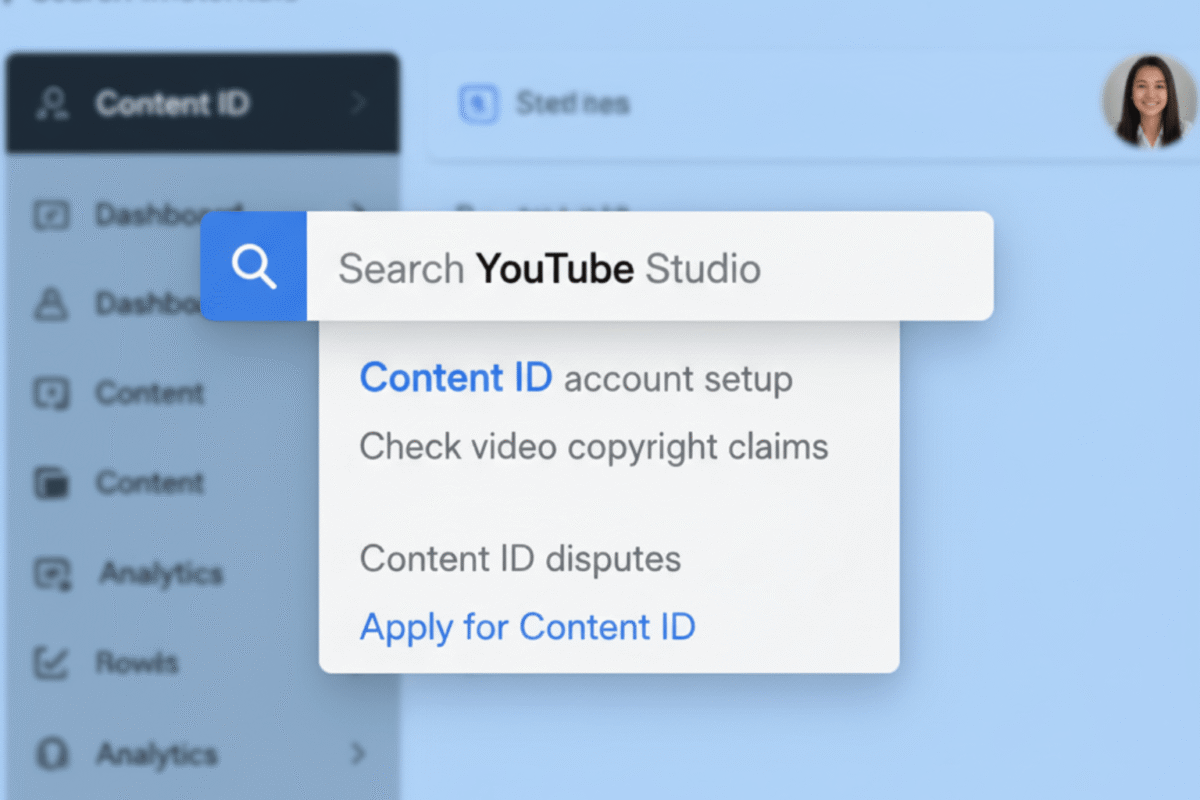1200x800 pixels.
Task: Click Content ID account setup suggestion
Action: click(x=576, y=378)
